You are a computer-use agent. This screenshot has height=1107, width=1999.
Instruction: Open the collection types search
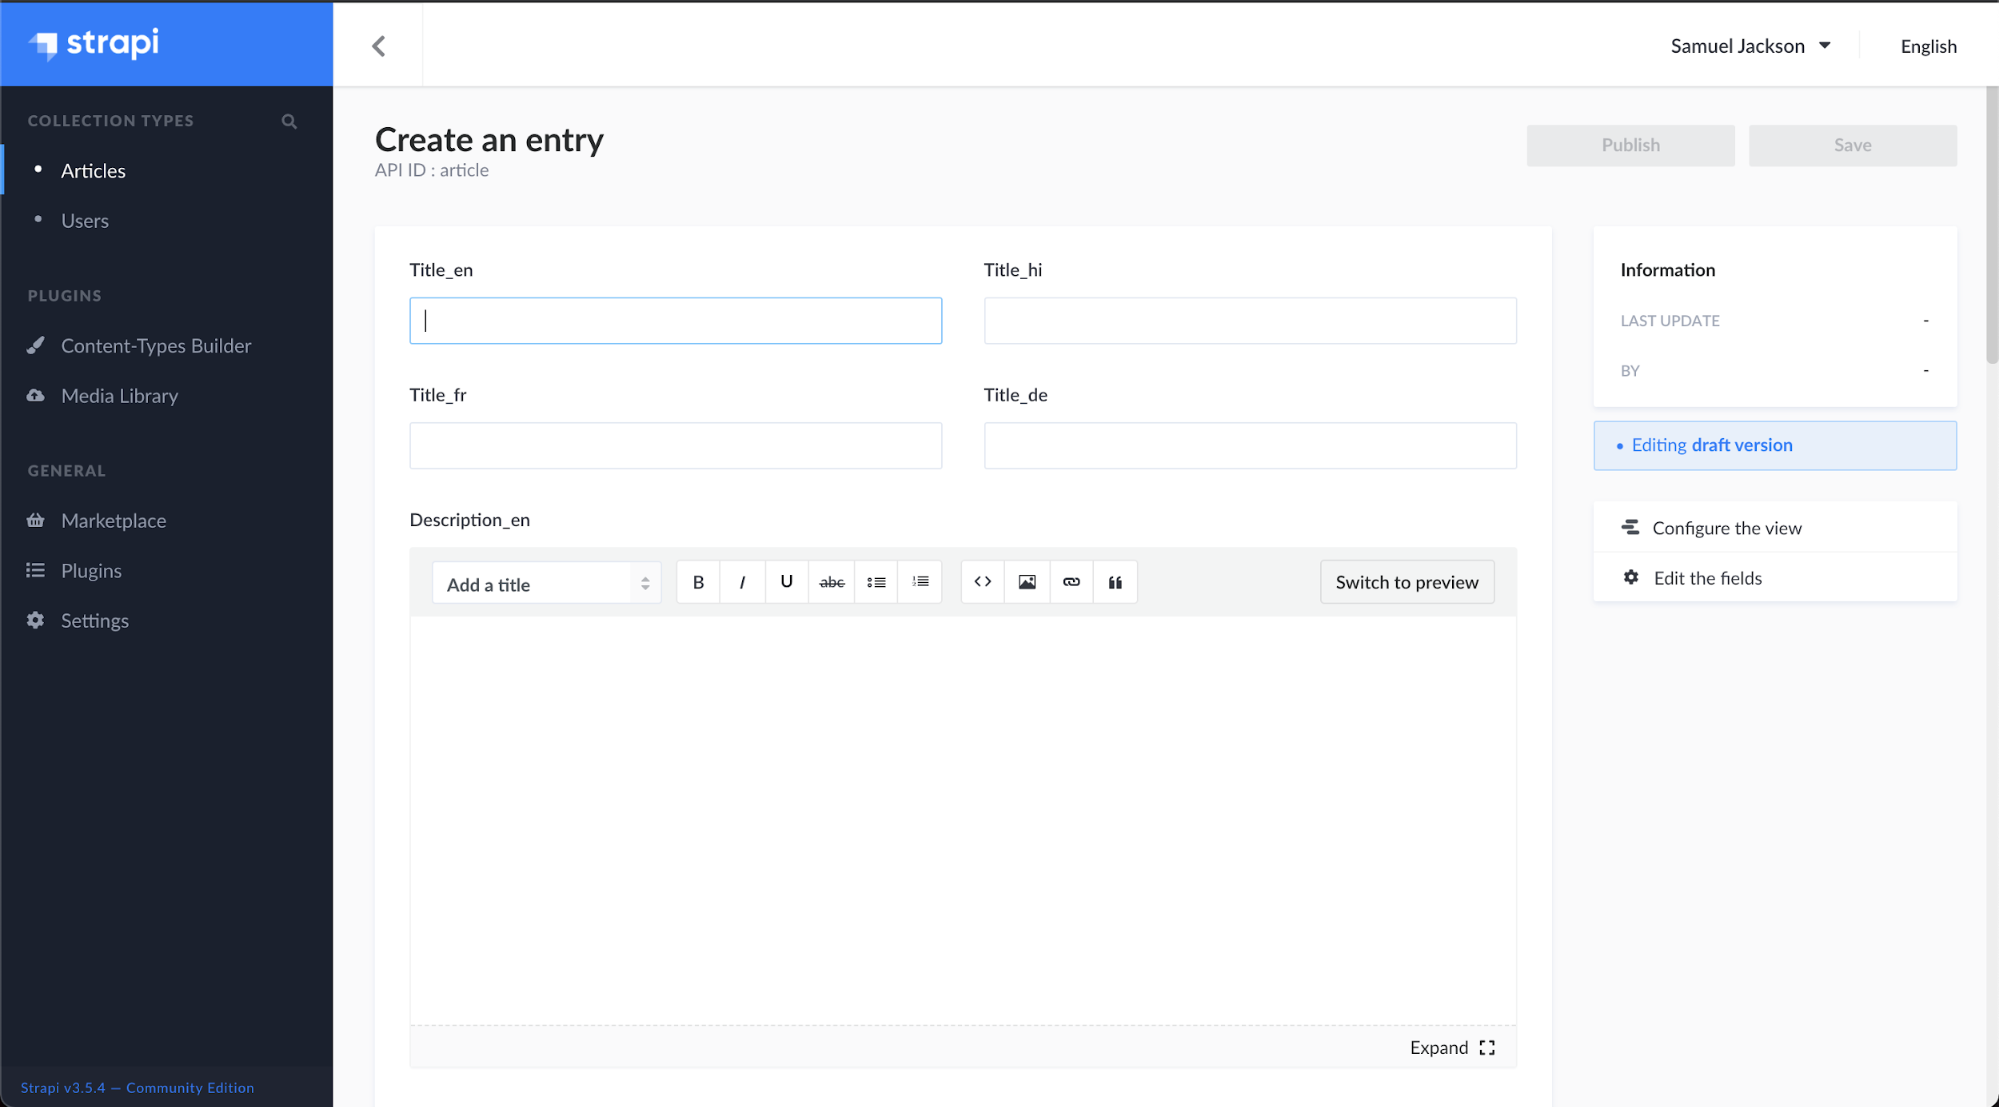pyautogui.click(x=289, y=121)
